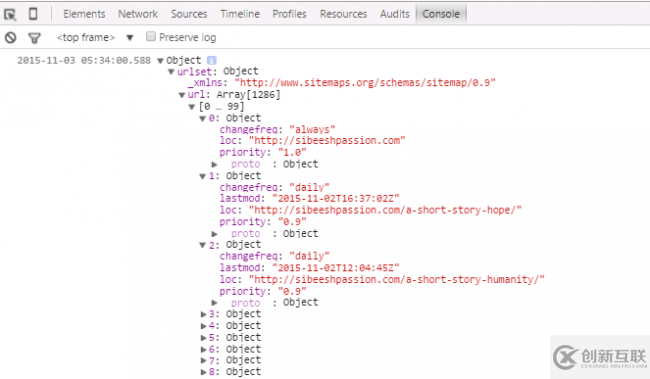
Task: Click the sitemaps.org schema URL string
Action: [365, 83]
